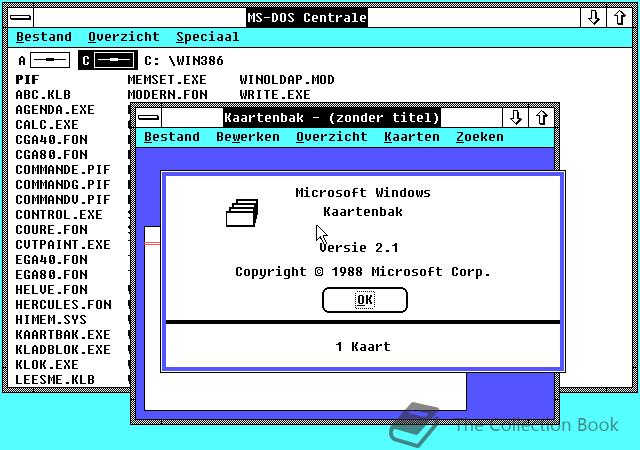Select EGA40.FON in file list
Viewport: 640px width, 450px height.
(51, 260)
